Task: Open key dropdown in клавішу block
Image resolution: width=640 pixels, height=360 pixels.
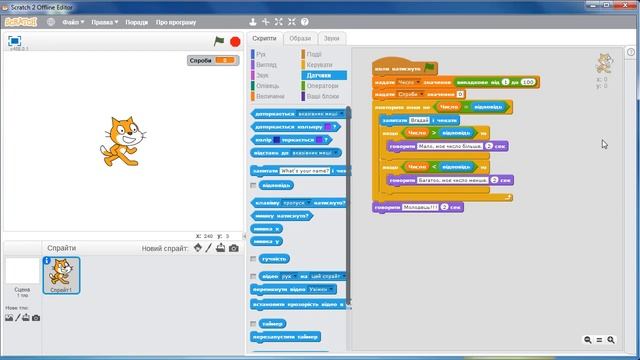Action: click(309, 203)
